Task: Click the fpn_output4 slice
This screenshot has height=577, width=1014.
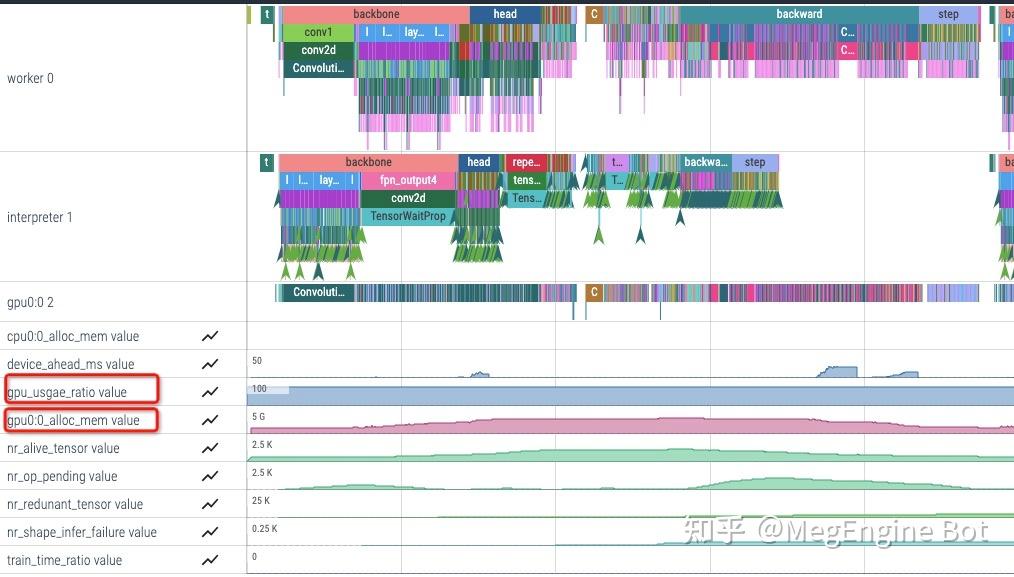Action: (407, 180)
